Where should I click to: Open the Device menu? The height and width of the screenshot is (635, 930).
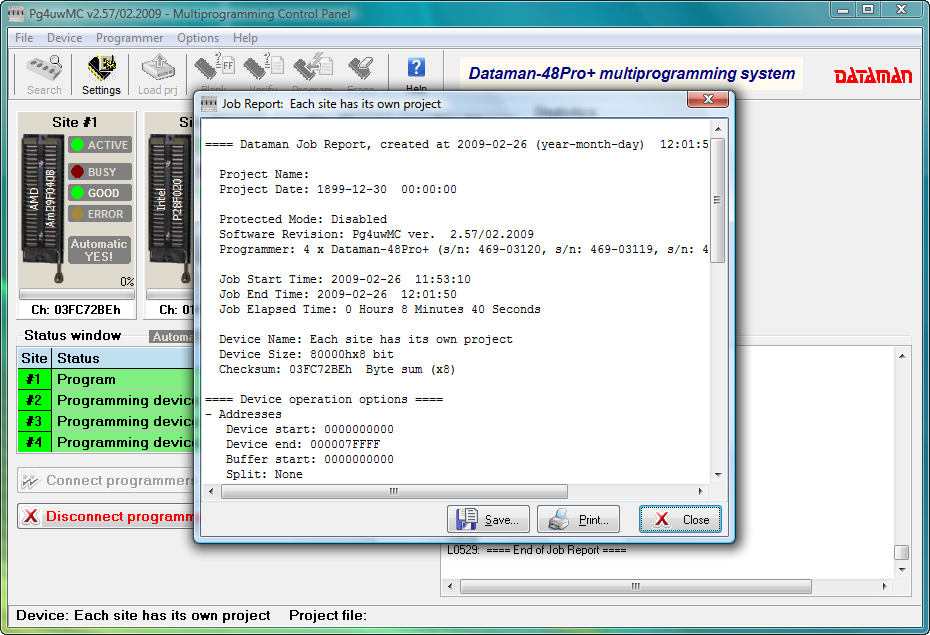64,37
